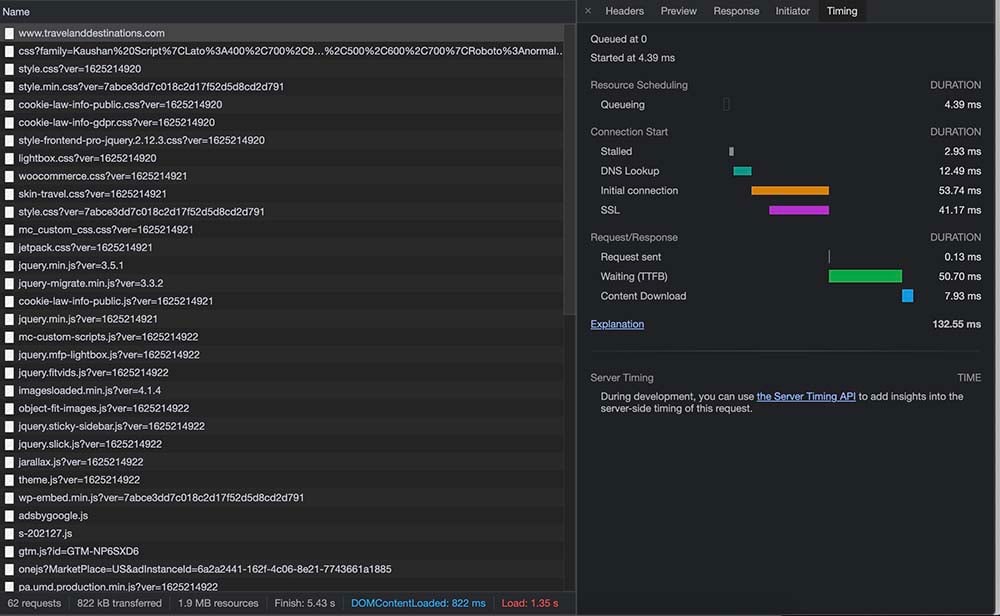Select mc-custom-scripts.js request
The height and width of the screenshot is (616, 1000).
282,337
